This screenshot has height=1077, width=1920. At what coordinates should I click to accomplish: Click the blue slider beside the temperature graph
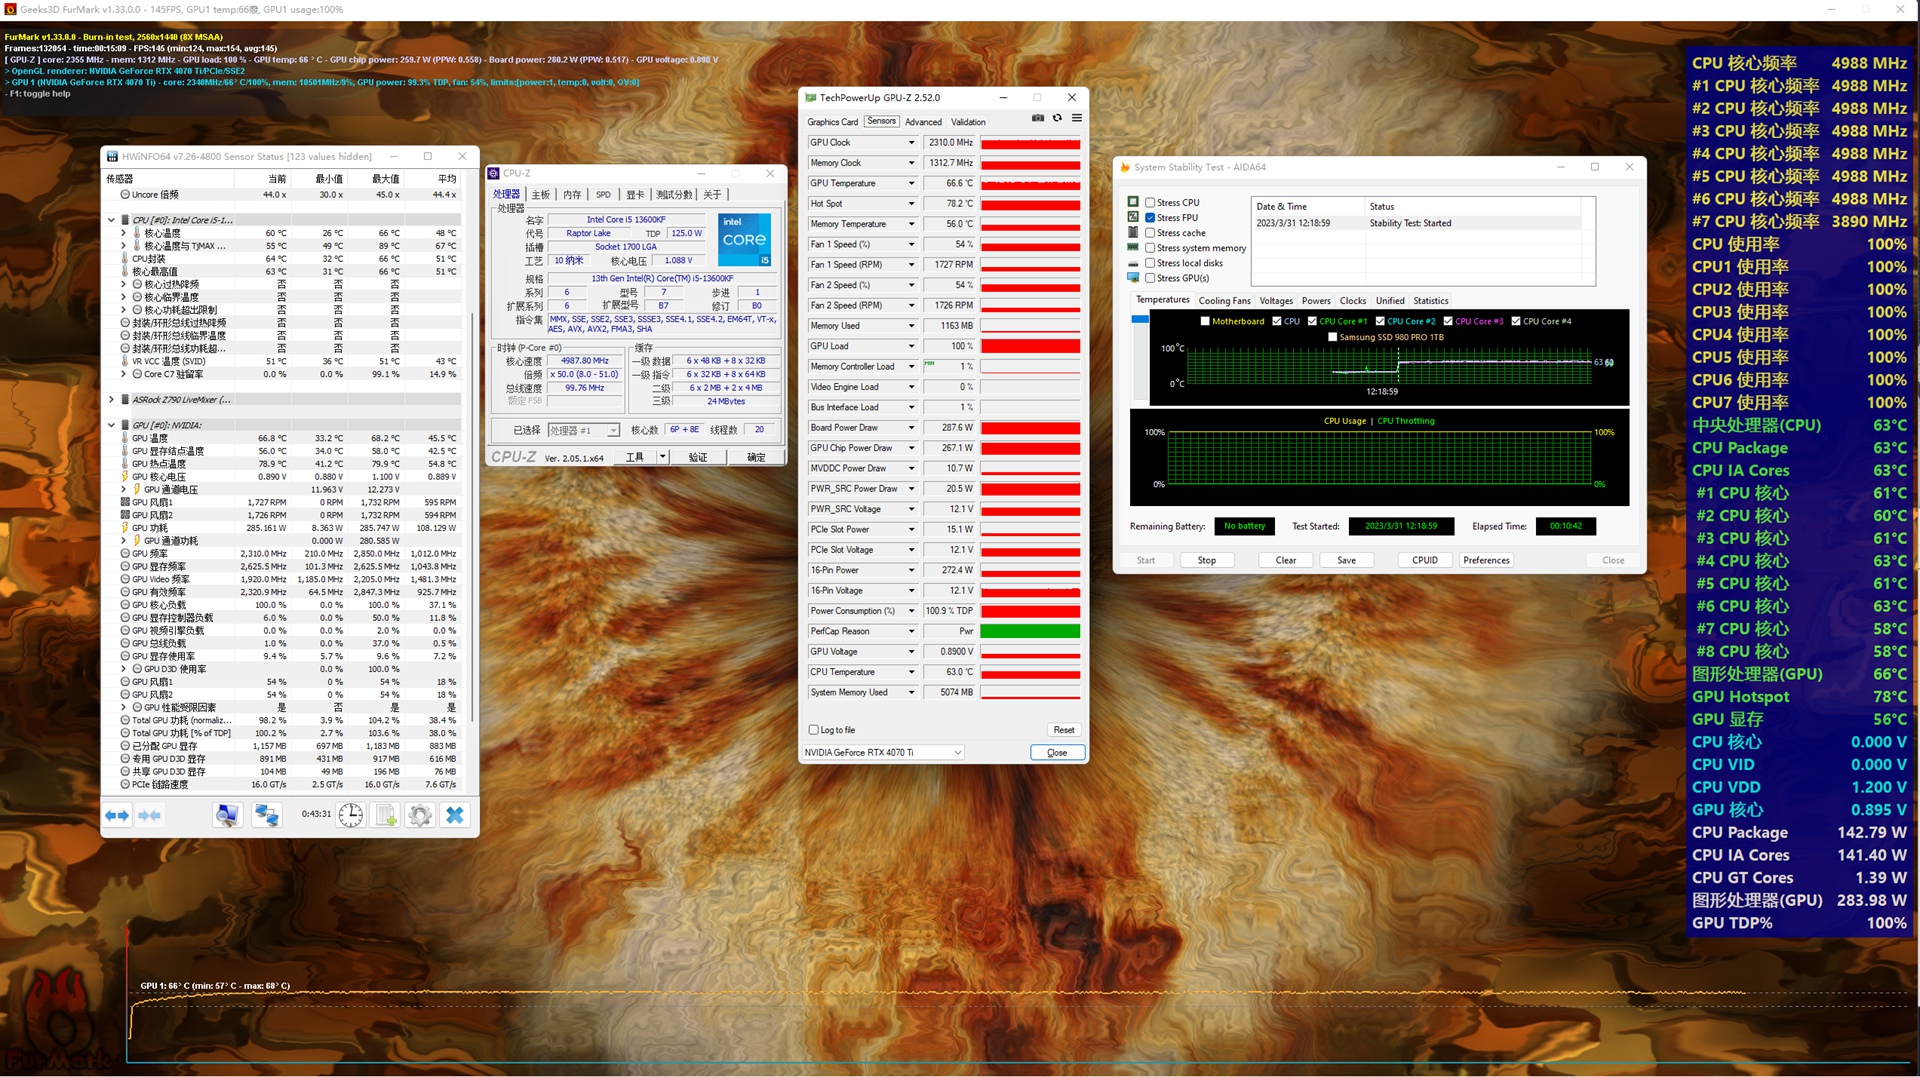pos(1139,320)
